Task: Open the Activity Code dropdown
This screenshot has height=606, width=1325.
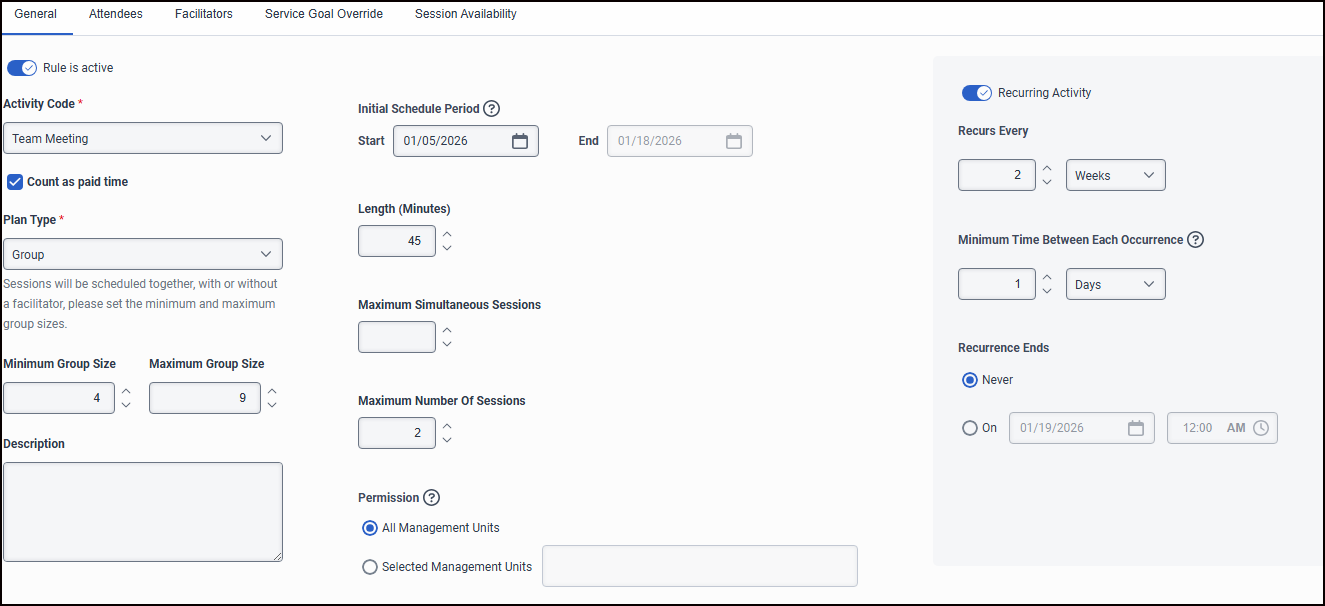Action: [x=143, y=139]
